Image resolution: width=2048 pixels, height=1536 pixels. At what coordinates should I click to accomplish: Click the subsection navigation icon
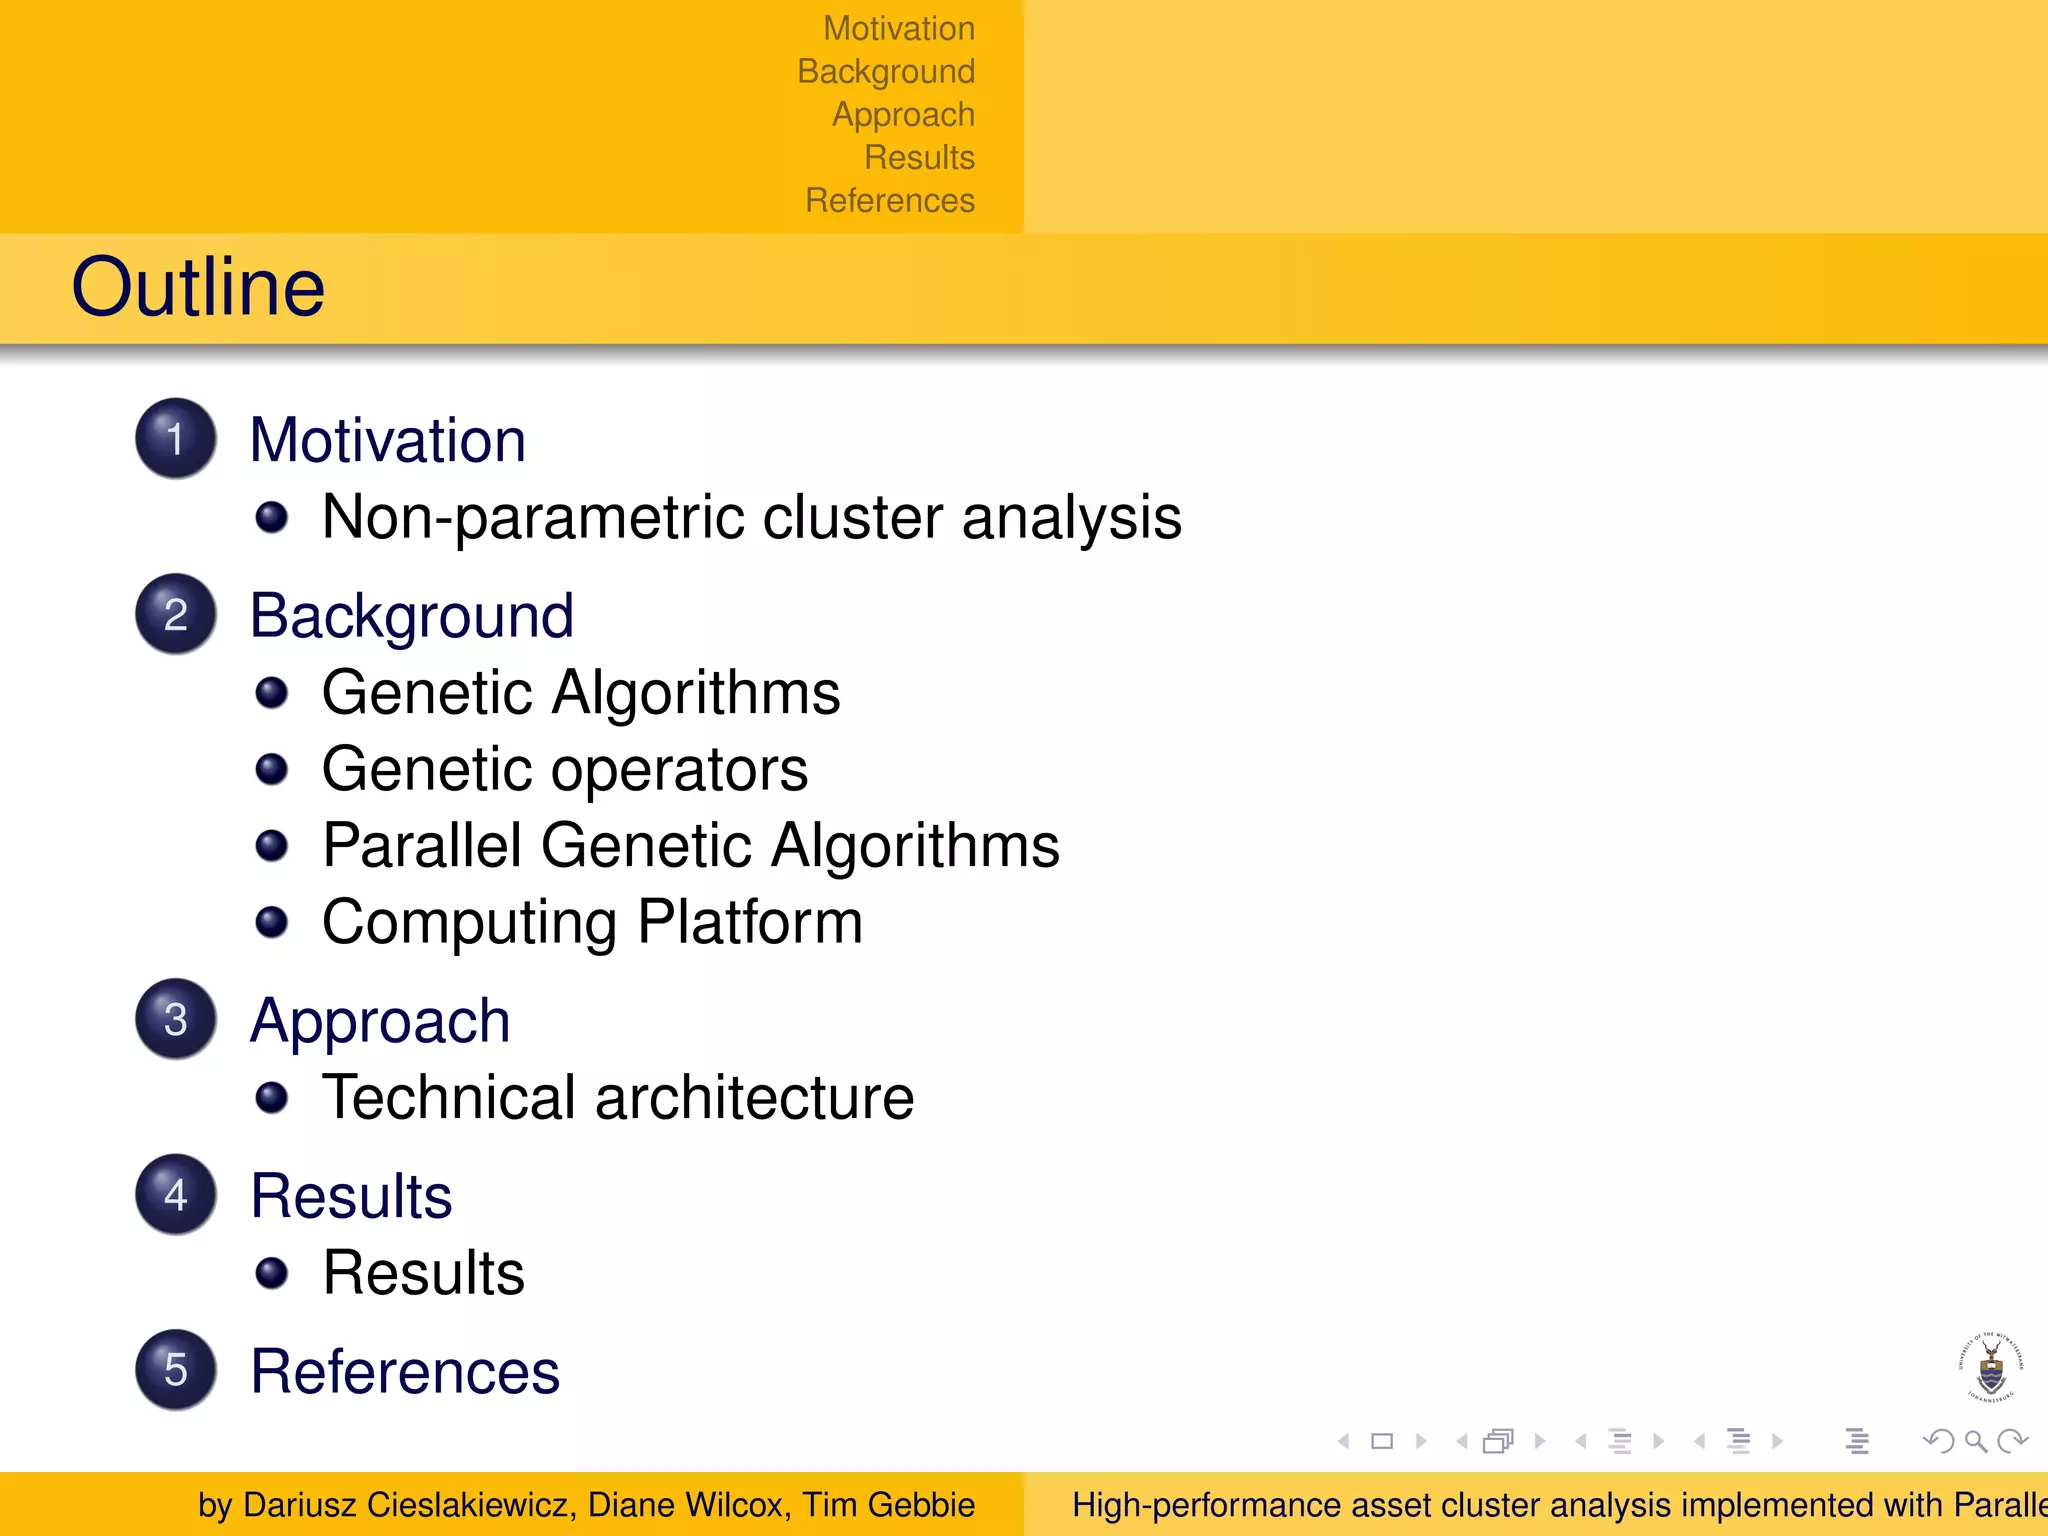point(1619,1441)
